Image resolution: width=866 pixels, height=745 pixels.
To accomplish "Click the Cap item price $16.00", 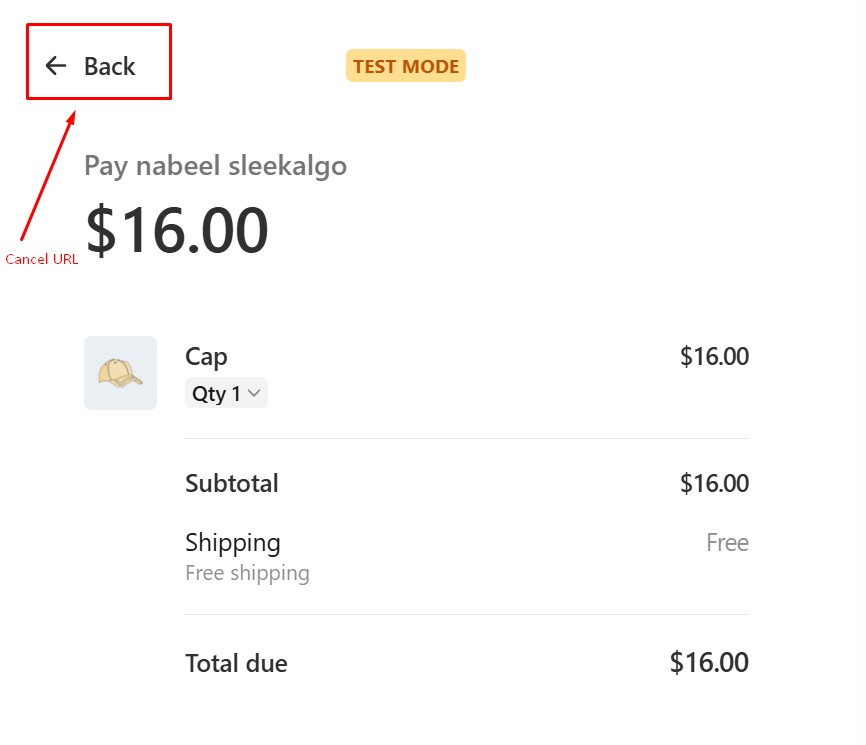I will [714, 357].
